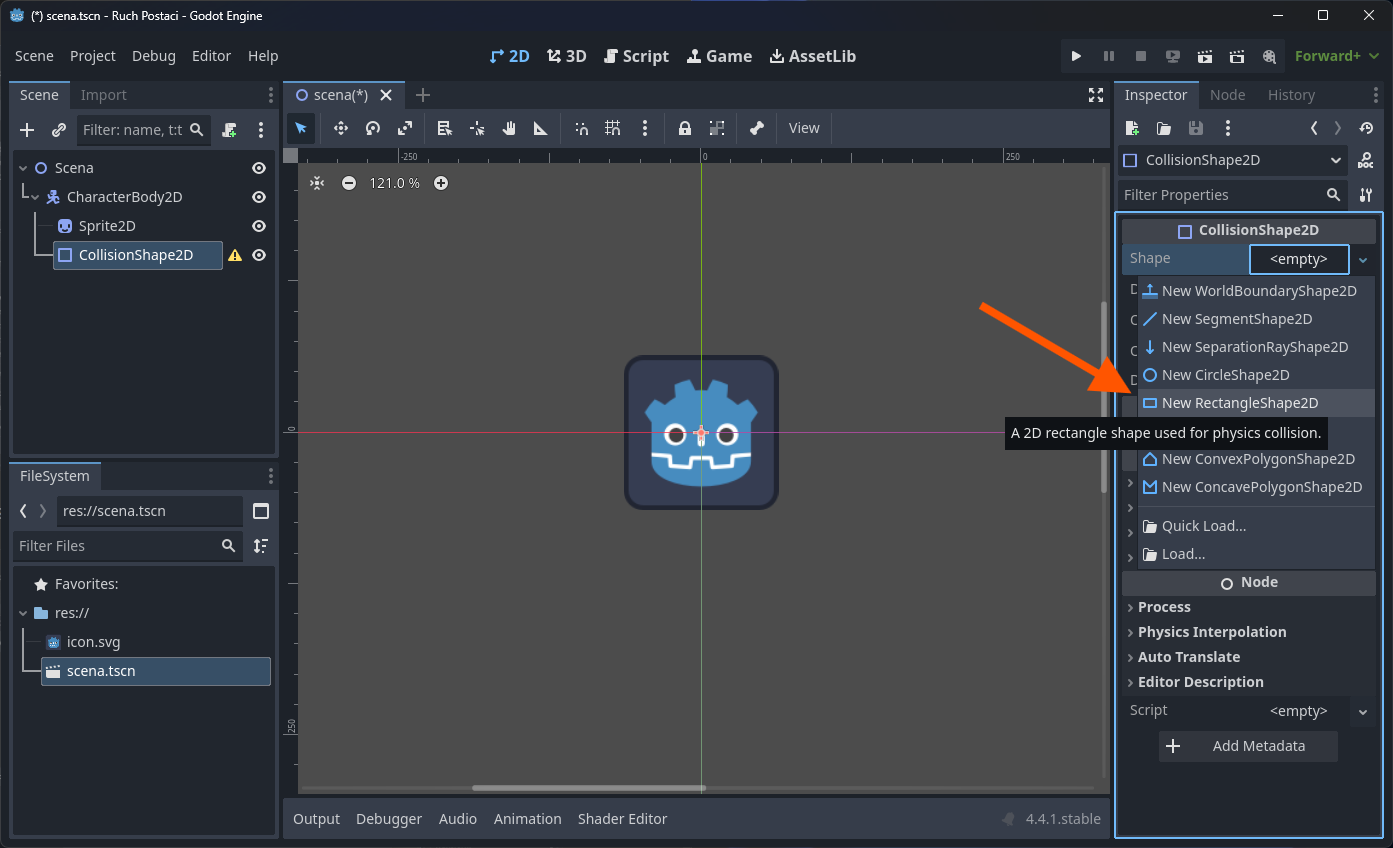This screenshot has height=848, width=1393.
Task: Choose New CircleShape2D from the shape list
Action: [x=1257, y=375]
